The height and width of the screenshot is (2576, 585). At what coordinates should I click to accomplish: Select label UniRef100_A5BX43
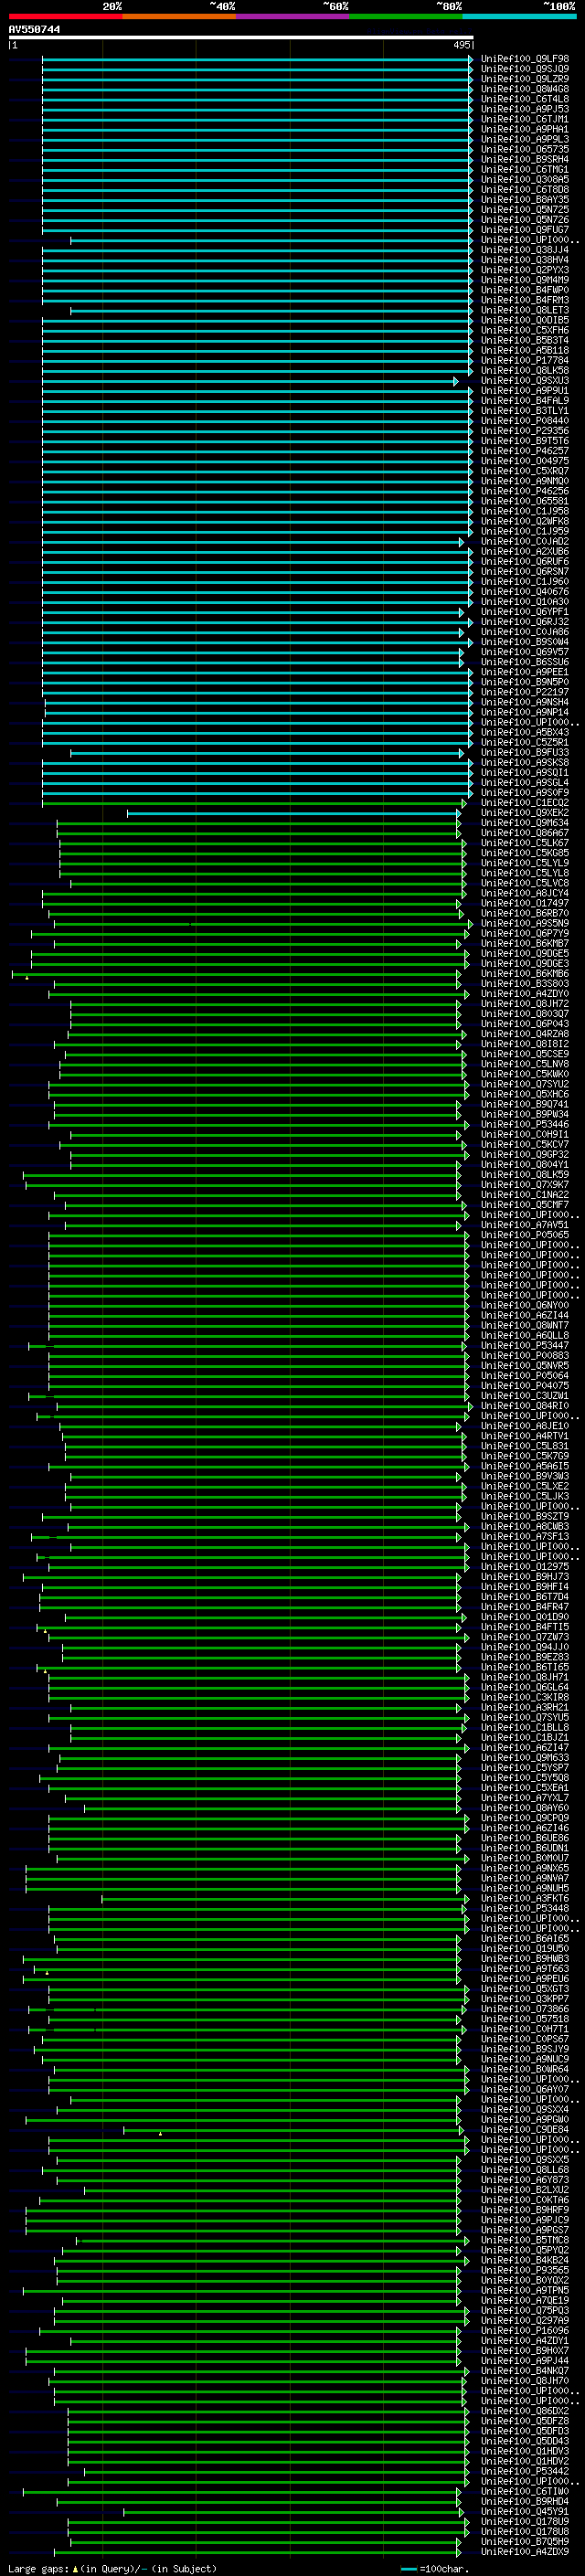[525, 732]
